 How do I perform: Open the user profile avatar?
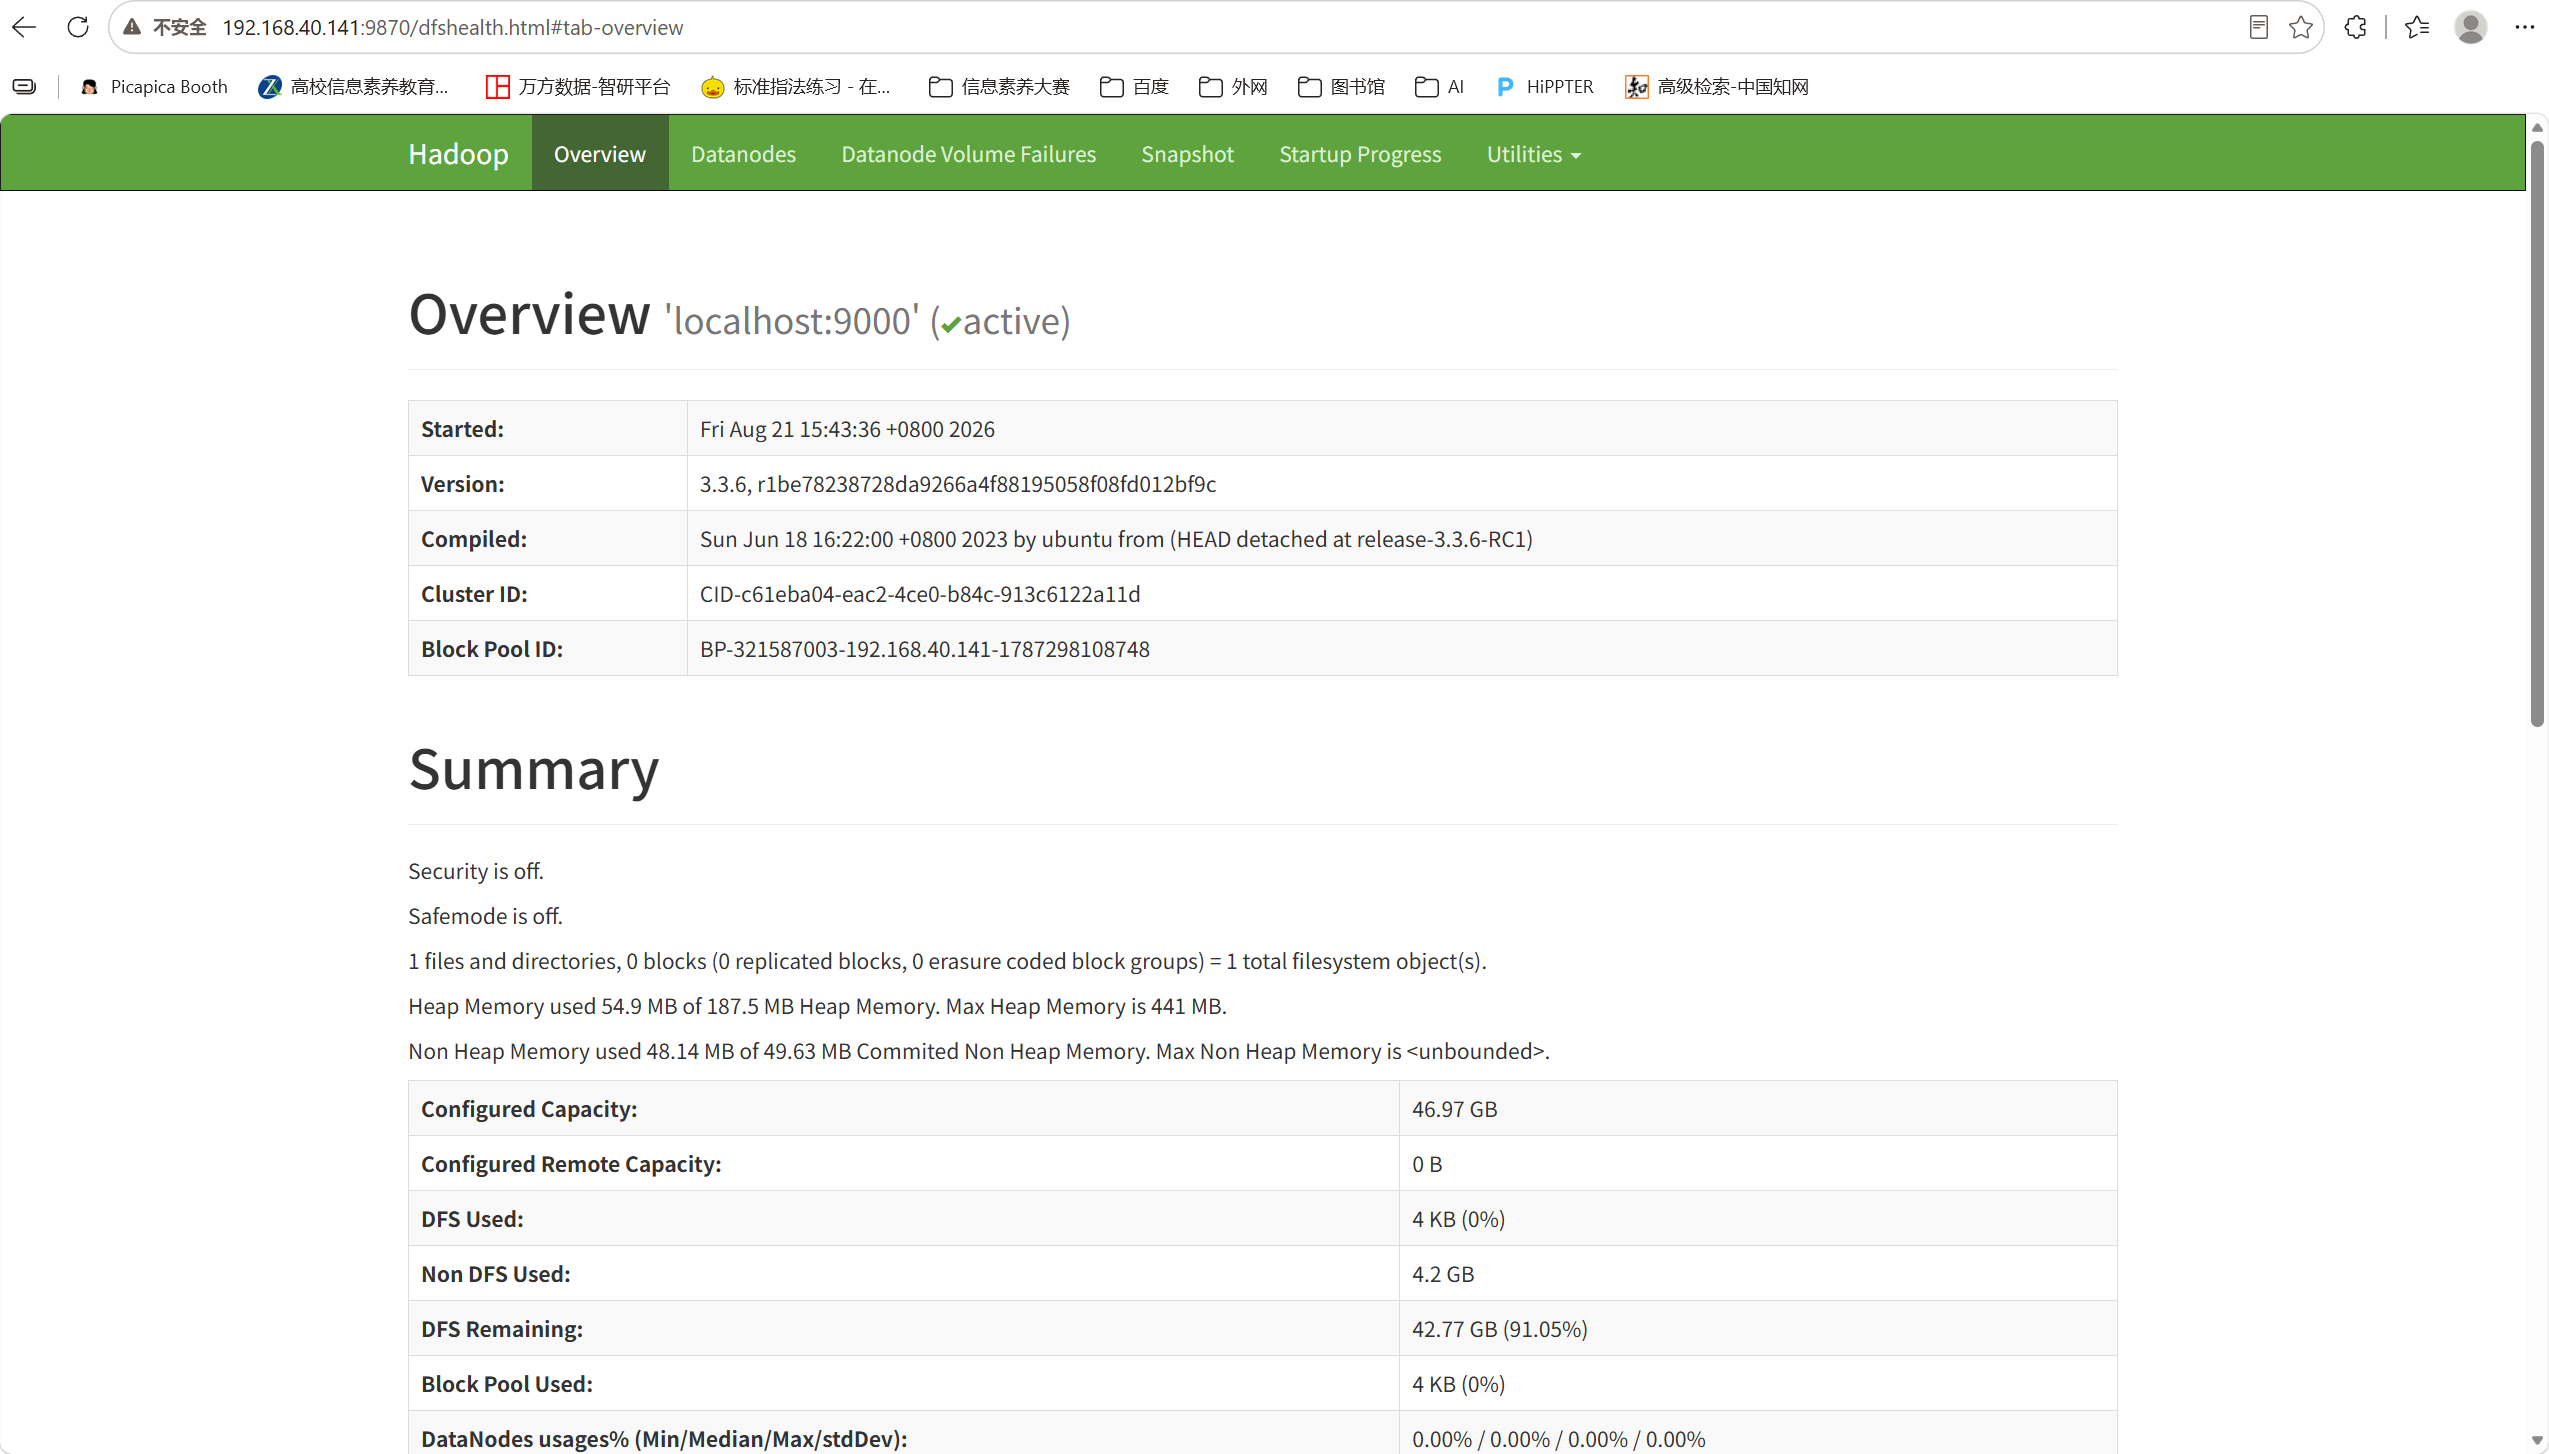click(2470, 27)
